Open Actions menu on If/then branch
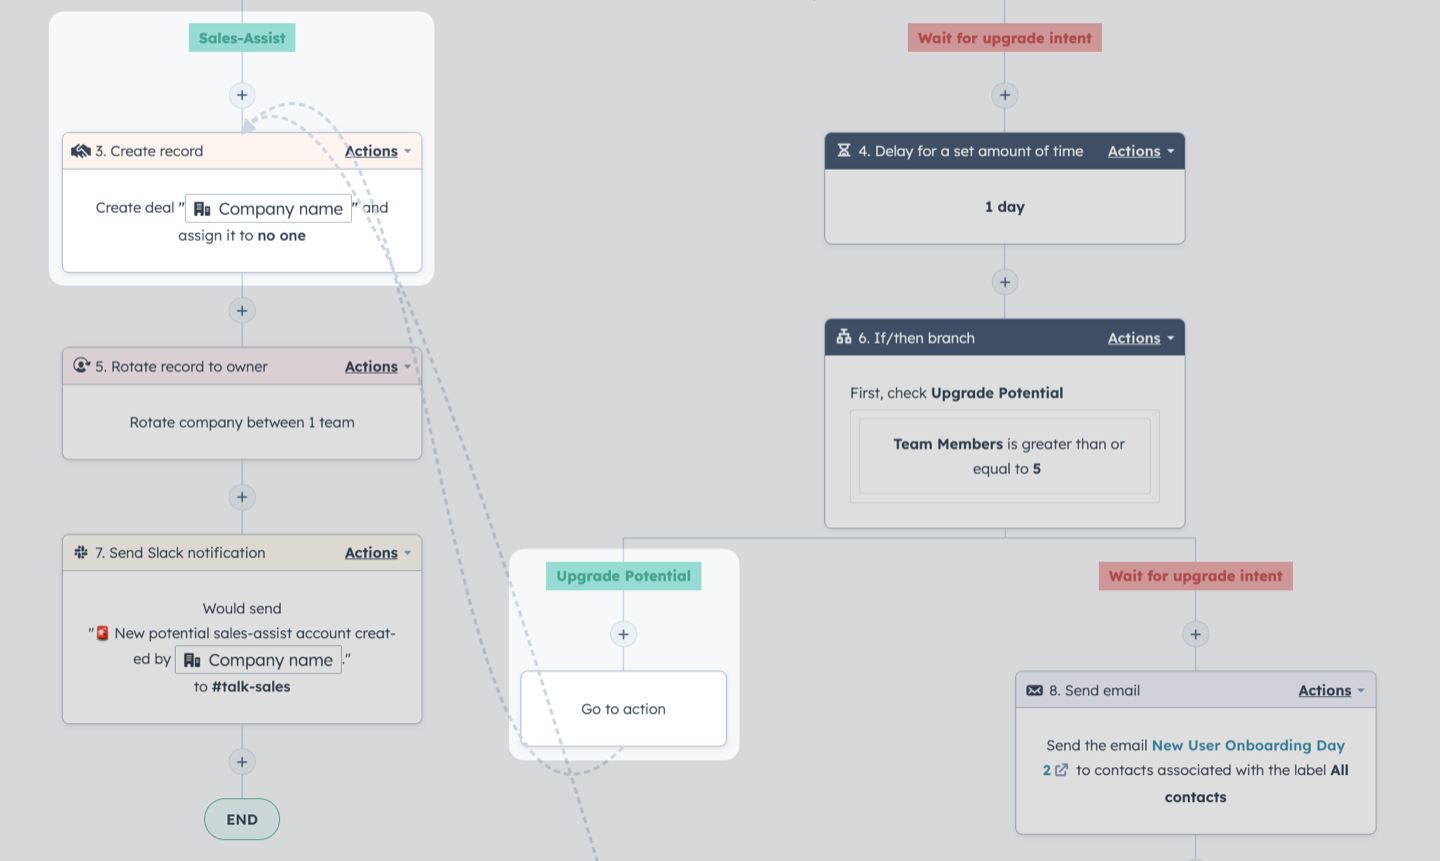Screen dimensions: 1440x861 pos(1141,338)
